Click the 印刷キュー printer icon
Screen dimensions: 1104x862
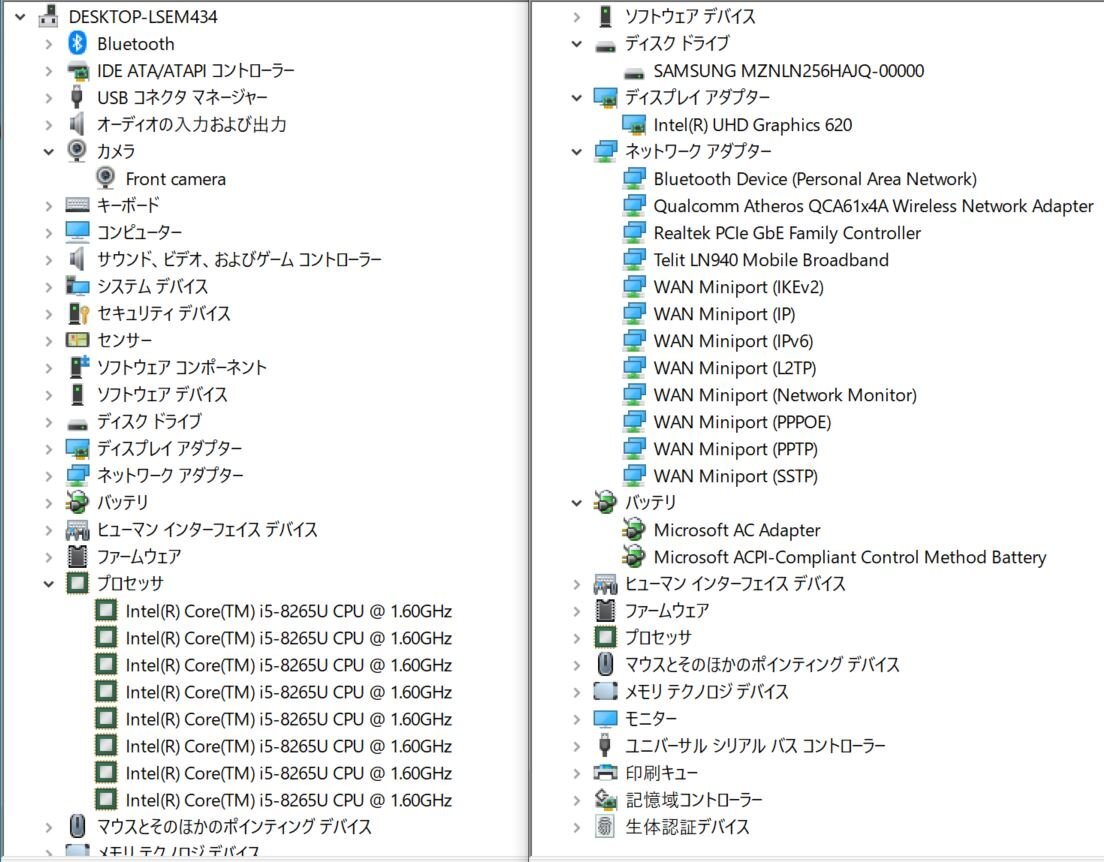coord(605,773)
